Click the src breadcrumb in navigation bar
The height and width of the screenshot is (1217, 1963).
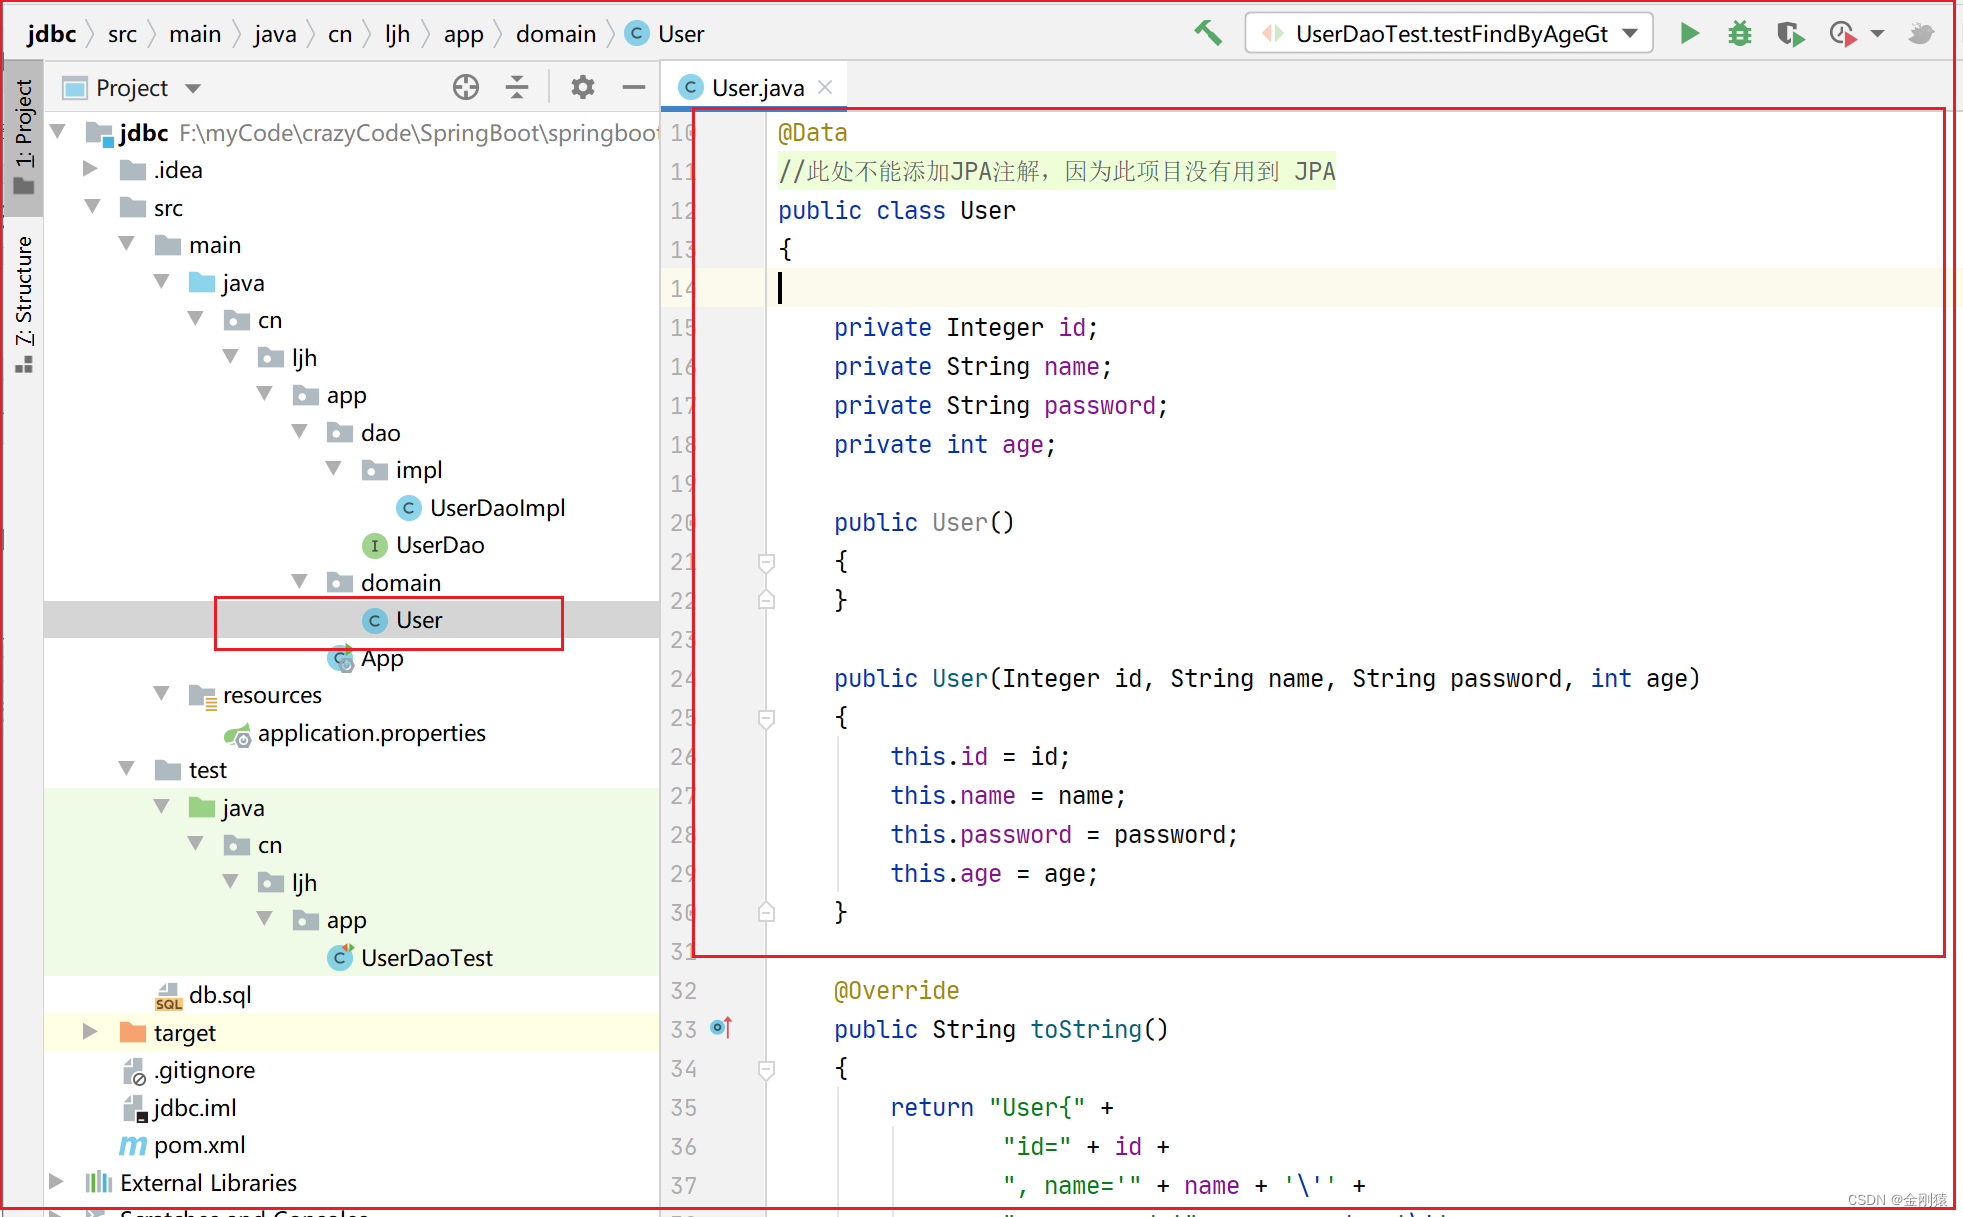click(x=122, y=34)
